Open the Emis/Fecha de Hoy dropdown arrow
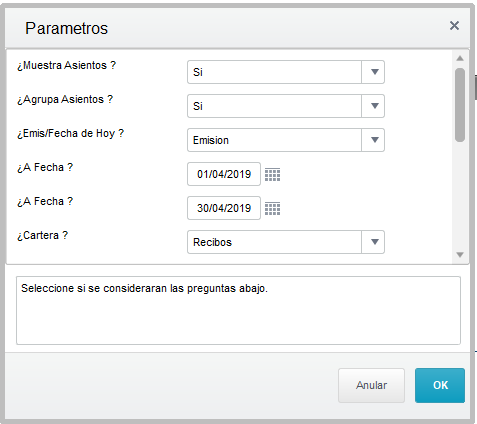This screenshot has width=477, height=424. [374, 140]
